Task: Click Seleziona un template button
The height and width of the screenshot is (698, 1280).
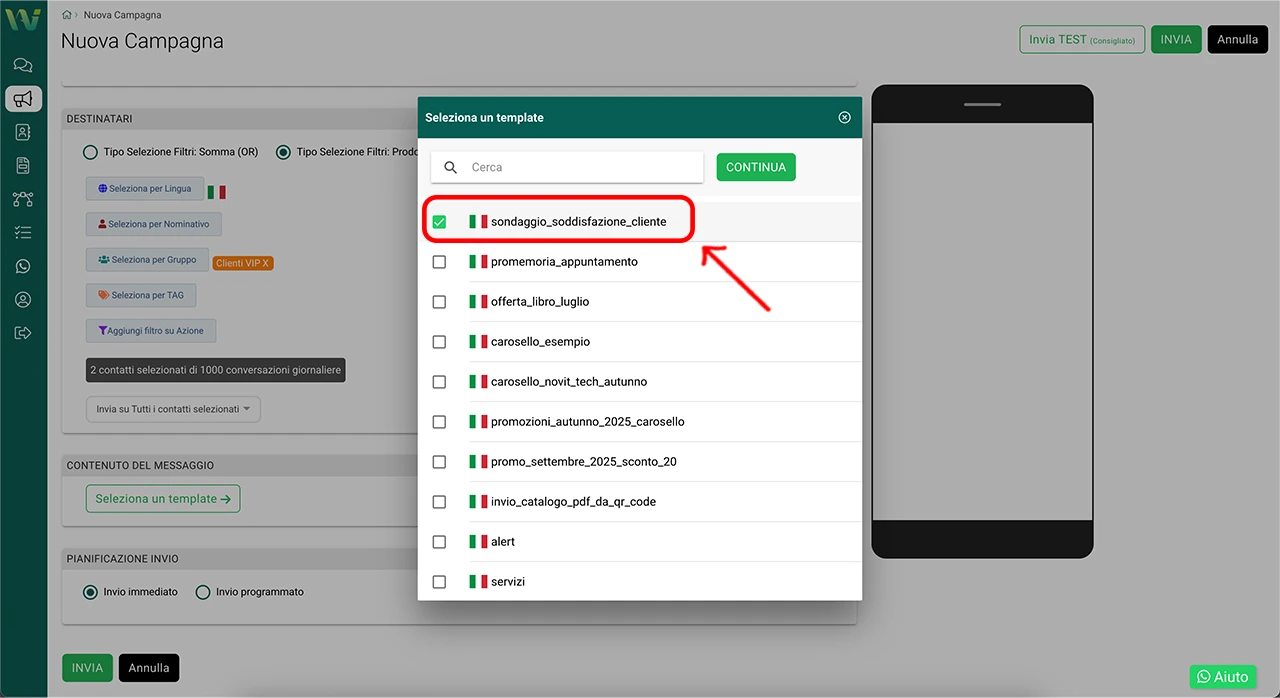Action: 163,498
